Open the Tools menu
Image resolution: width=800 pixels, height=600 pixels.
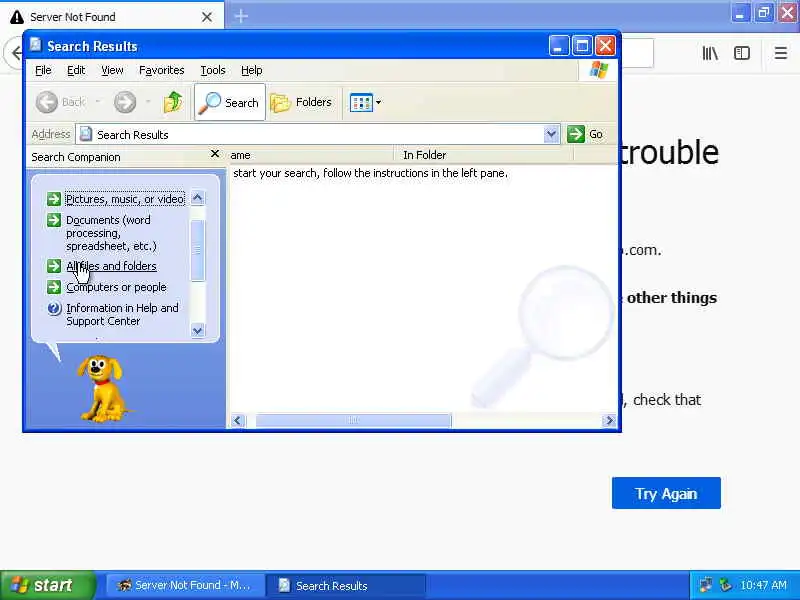point(213,70)
